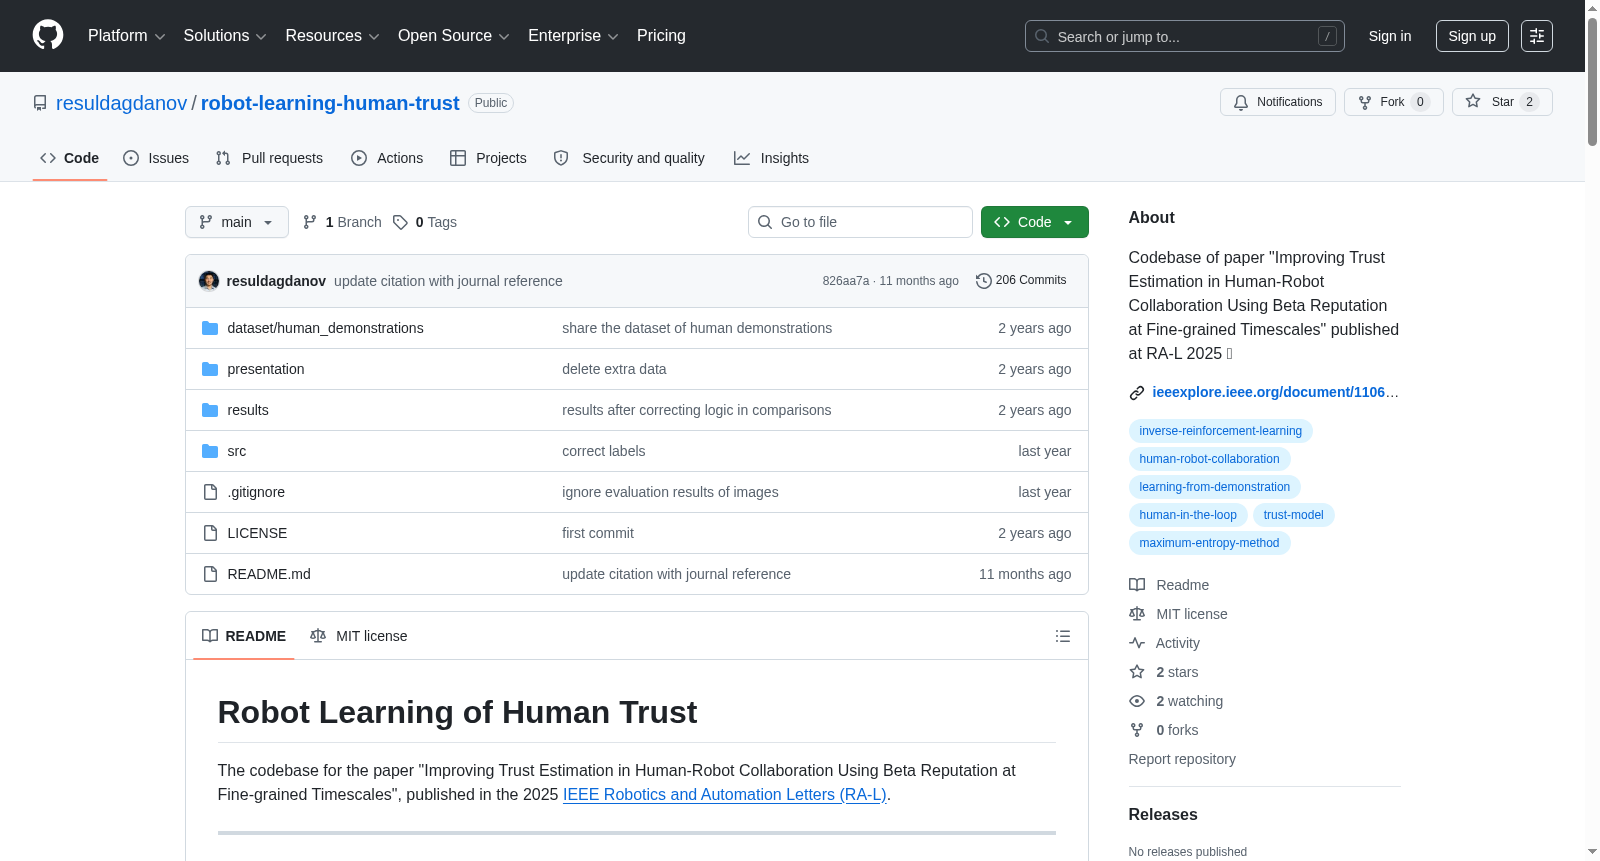Open commit history clock icon
Viewport: 1600px width, 861px height.
tap(983, 281)
